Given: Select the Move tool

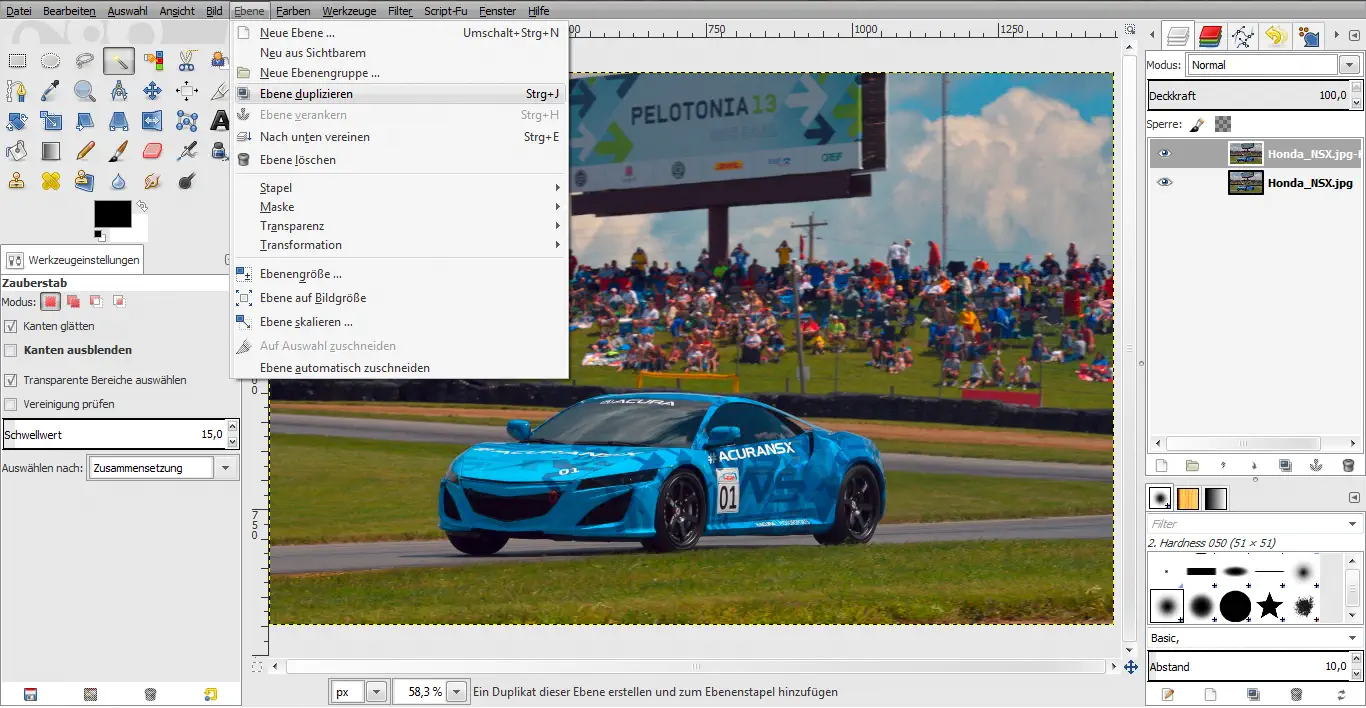Looking at the screenshot, I should pyautogui.click(x=152, y=91).
